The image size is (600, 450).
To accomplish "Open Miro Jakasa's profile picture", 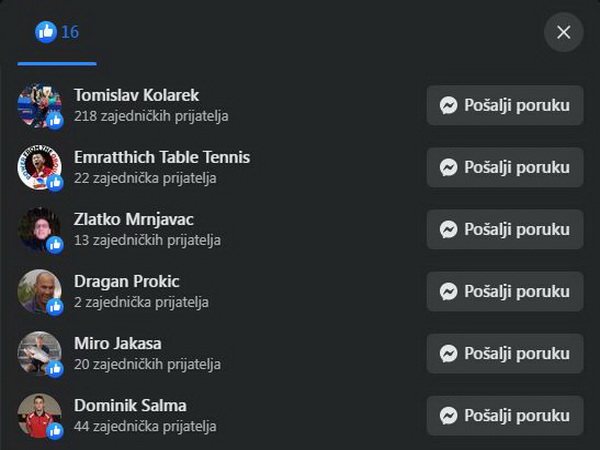I will click(x=38, y=353).
